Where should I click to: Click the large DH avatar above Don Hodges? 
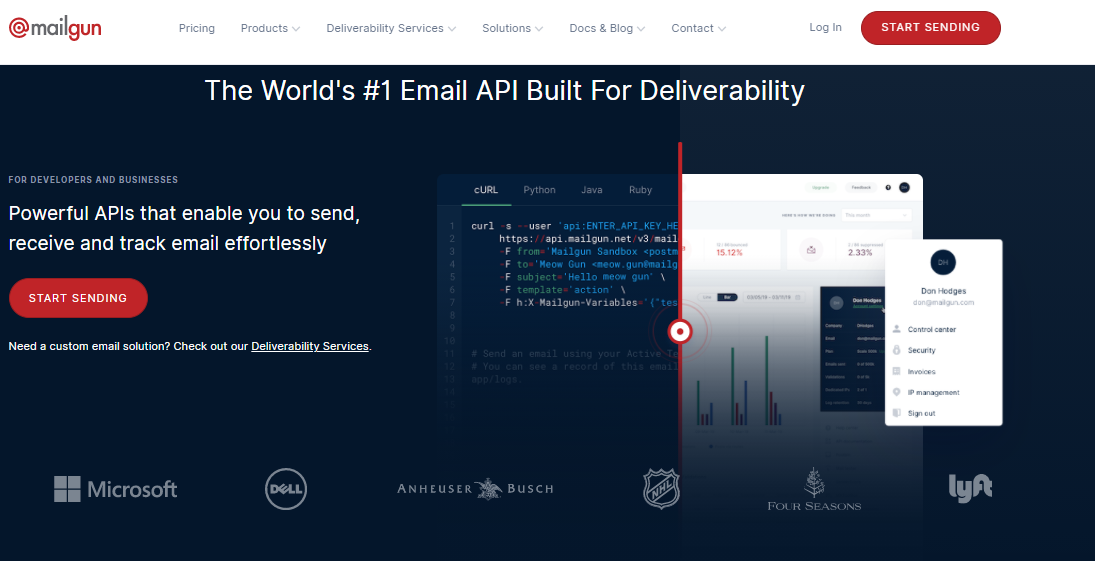[943, 262]
